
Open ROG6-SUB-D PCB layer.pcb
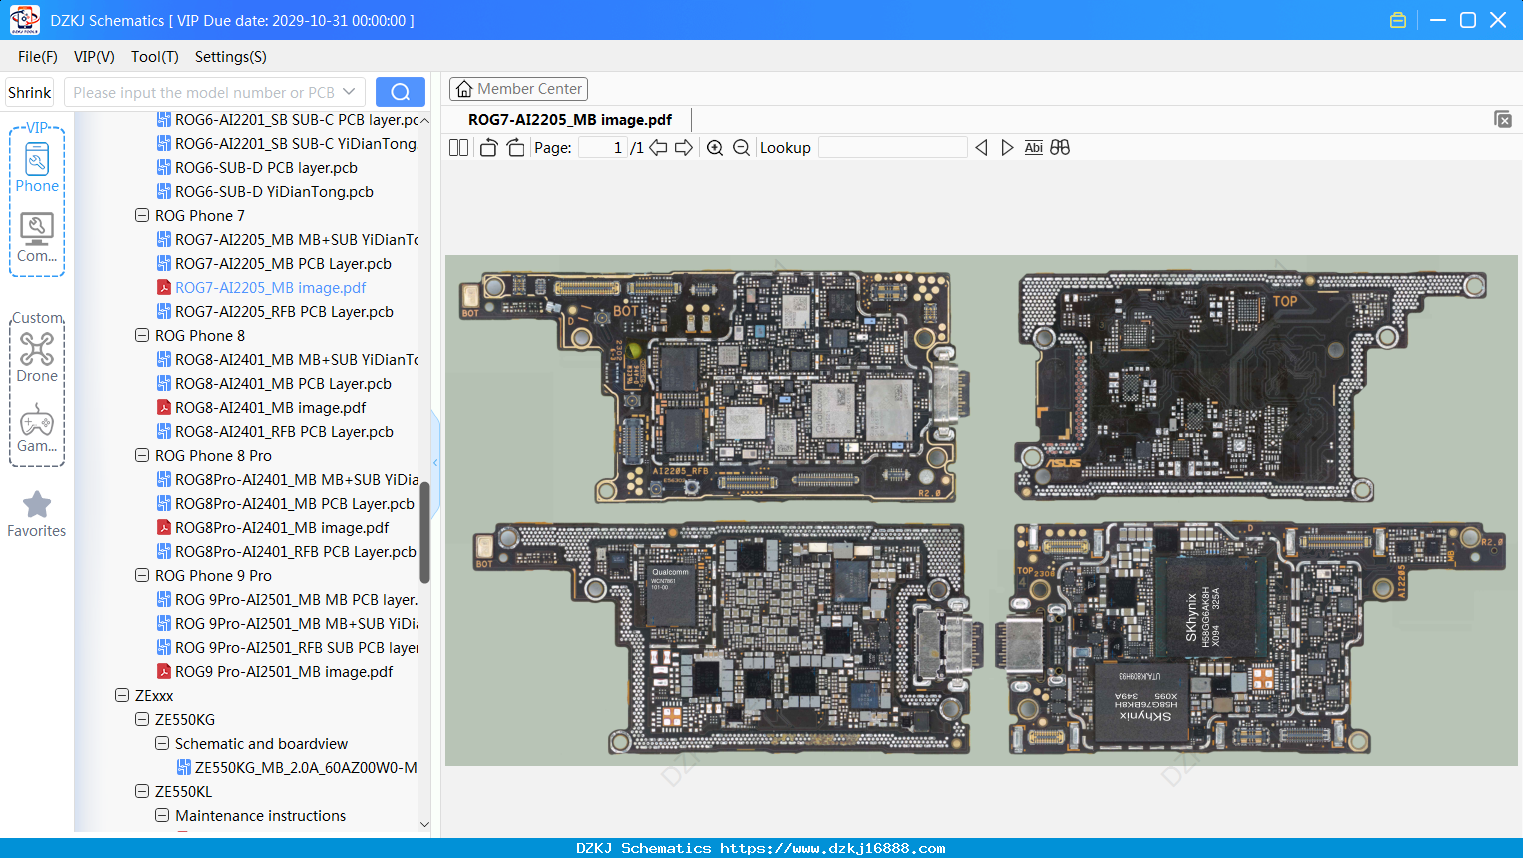pyautogui.click(x=266, y=168)
